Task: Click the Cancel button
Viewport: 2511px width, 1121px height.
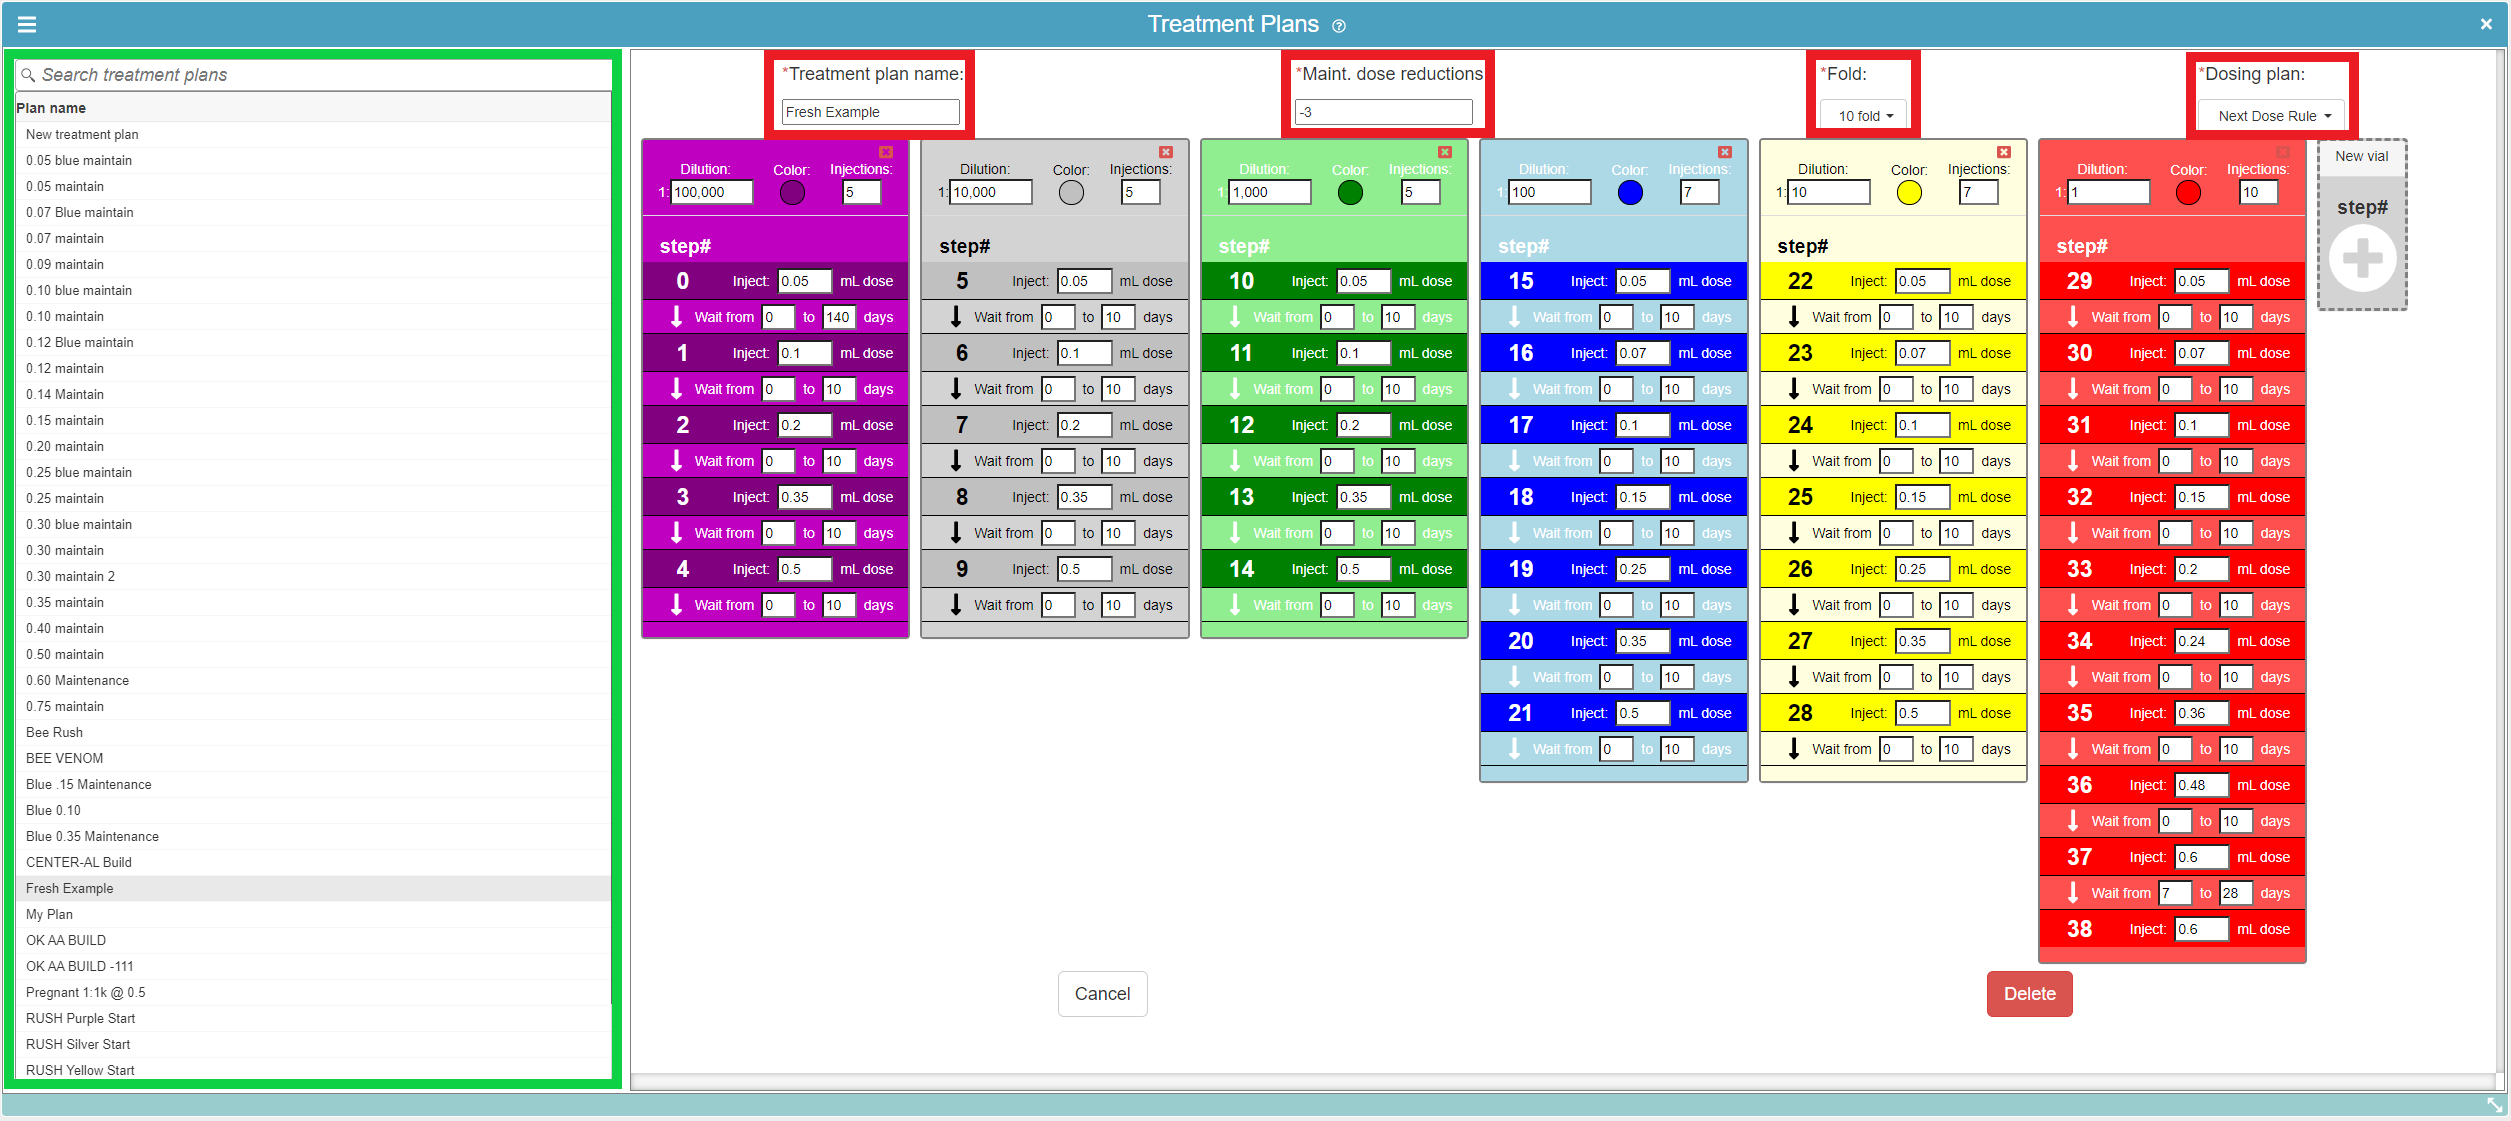Action: (1102, 993)
